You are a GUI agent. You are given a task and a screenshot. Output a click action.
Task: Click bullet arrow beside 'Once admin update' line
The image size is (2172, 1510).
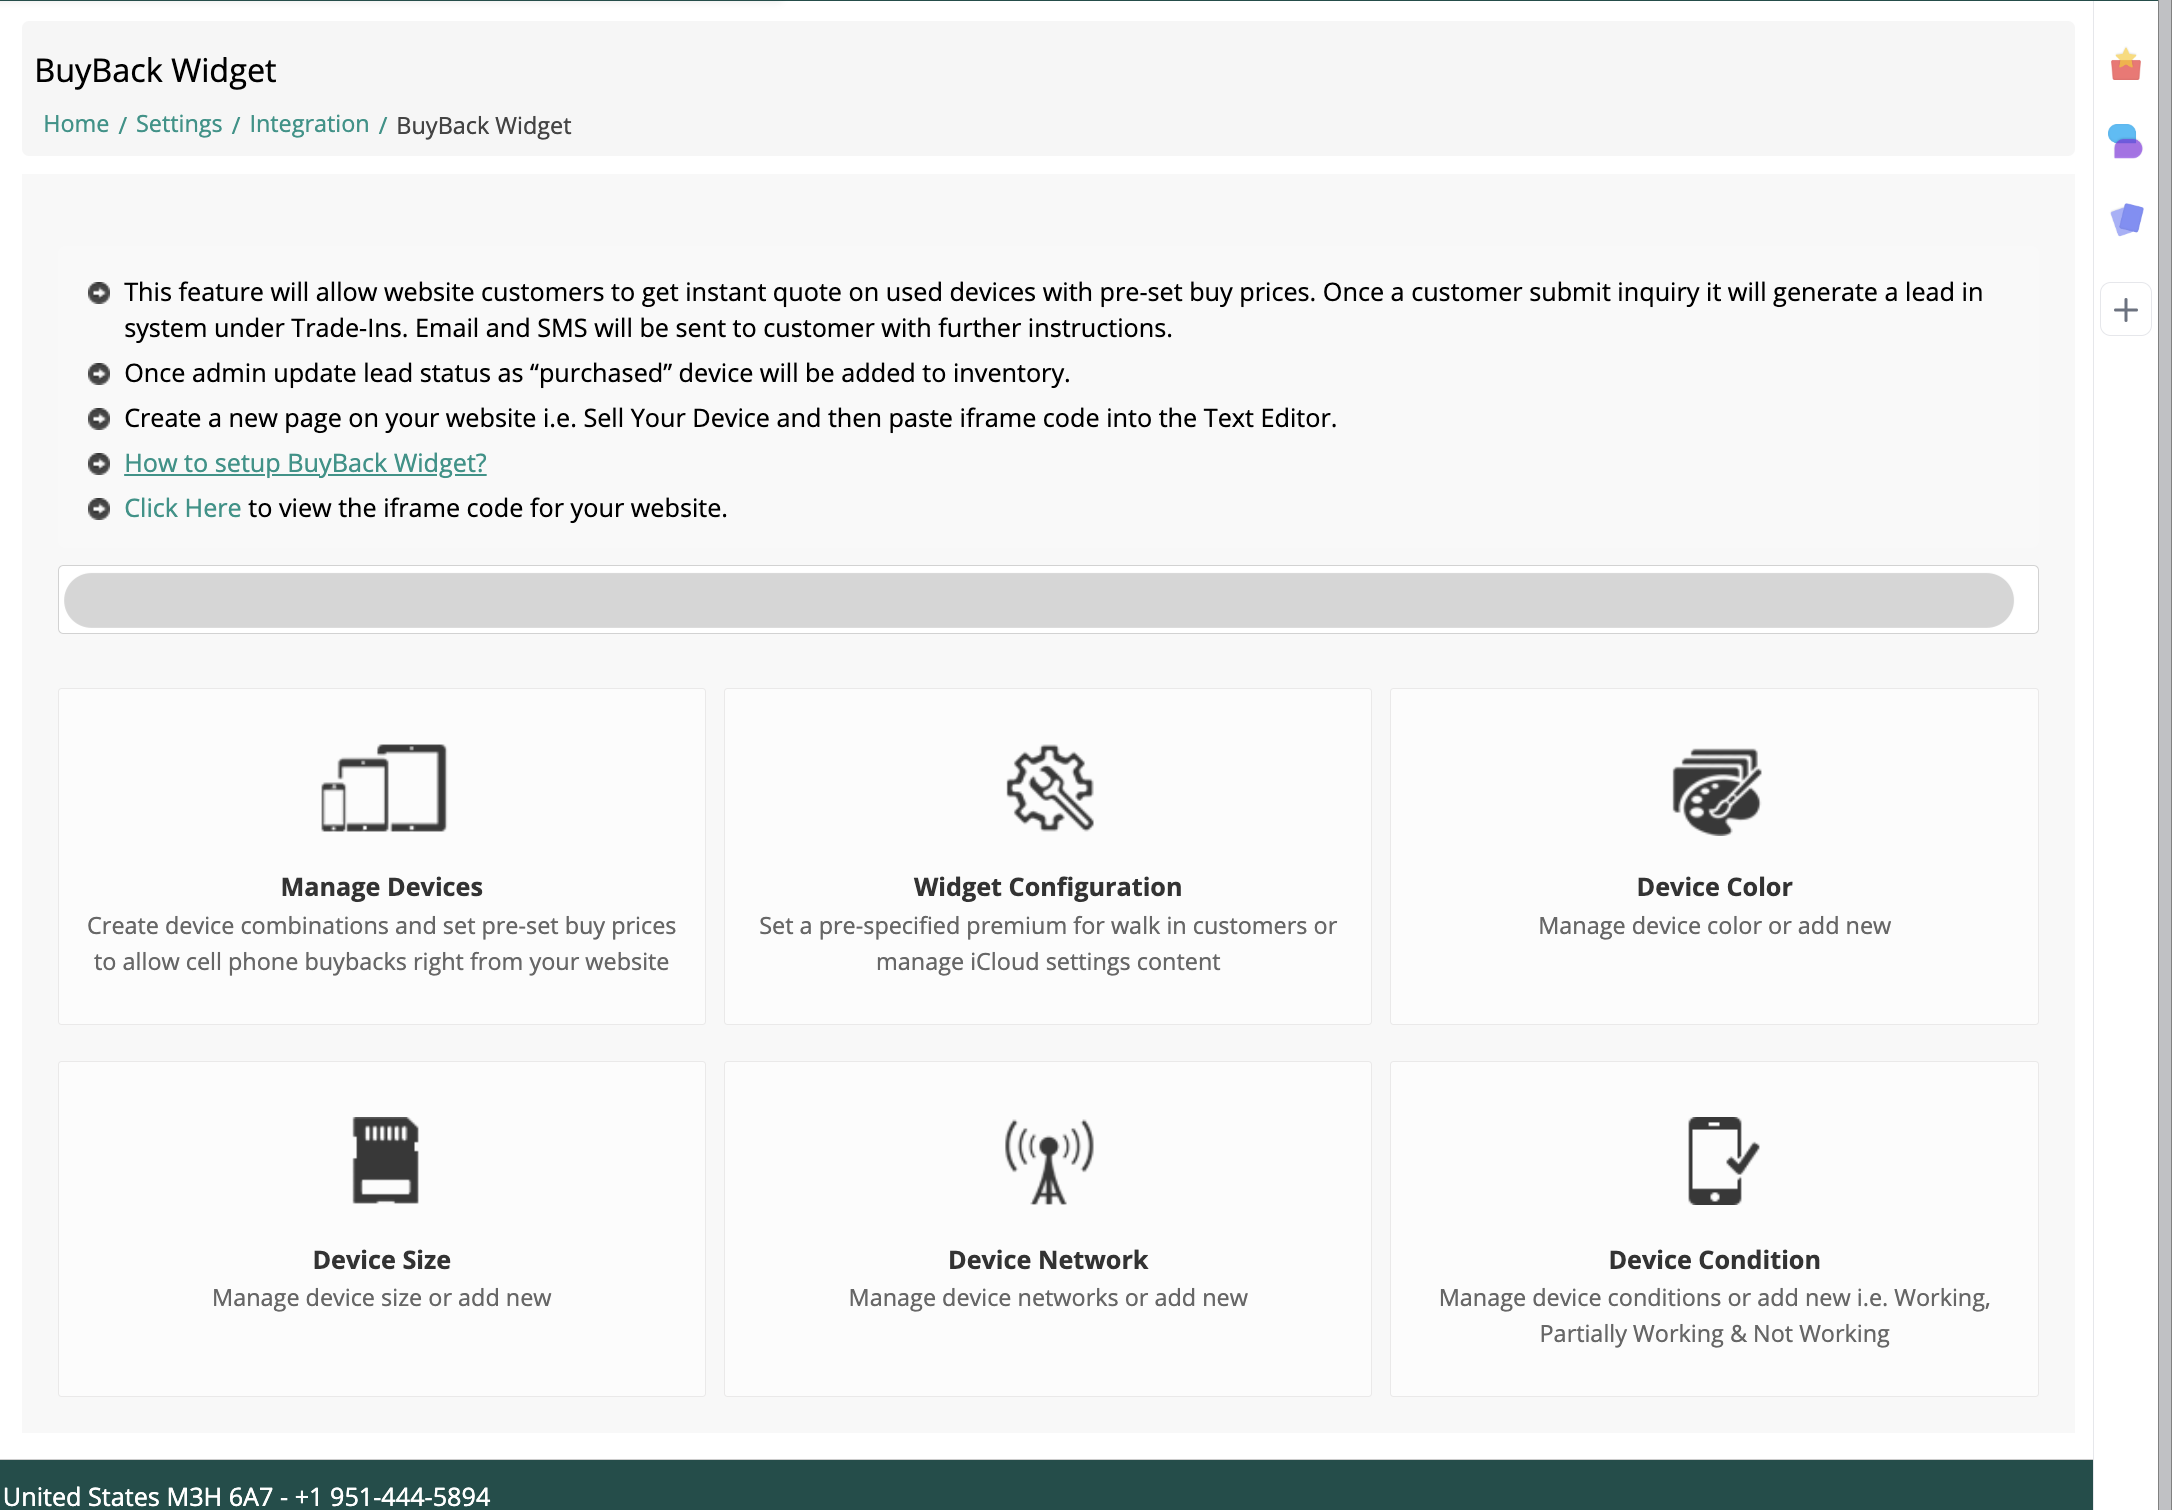click(99, 374)
